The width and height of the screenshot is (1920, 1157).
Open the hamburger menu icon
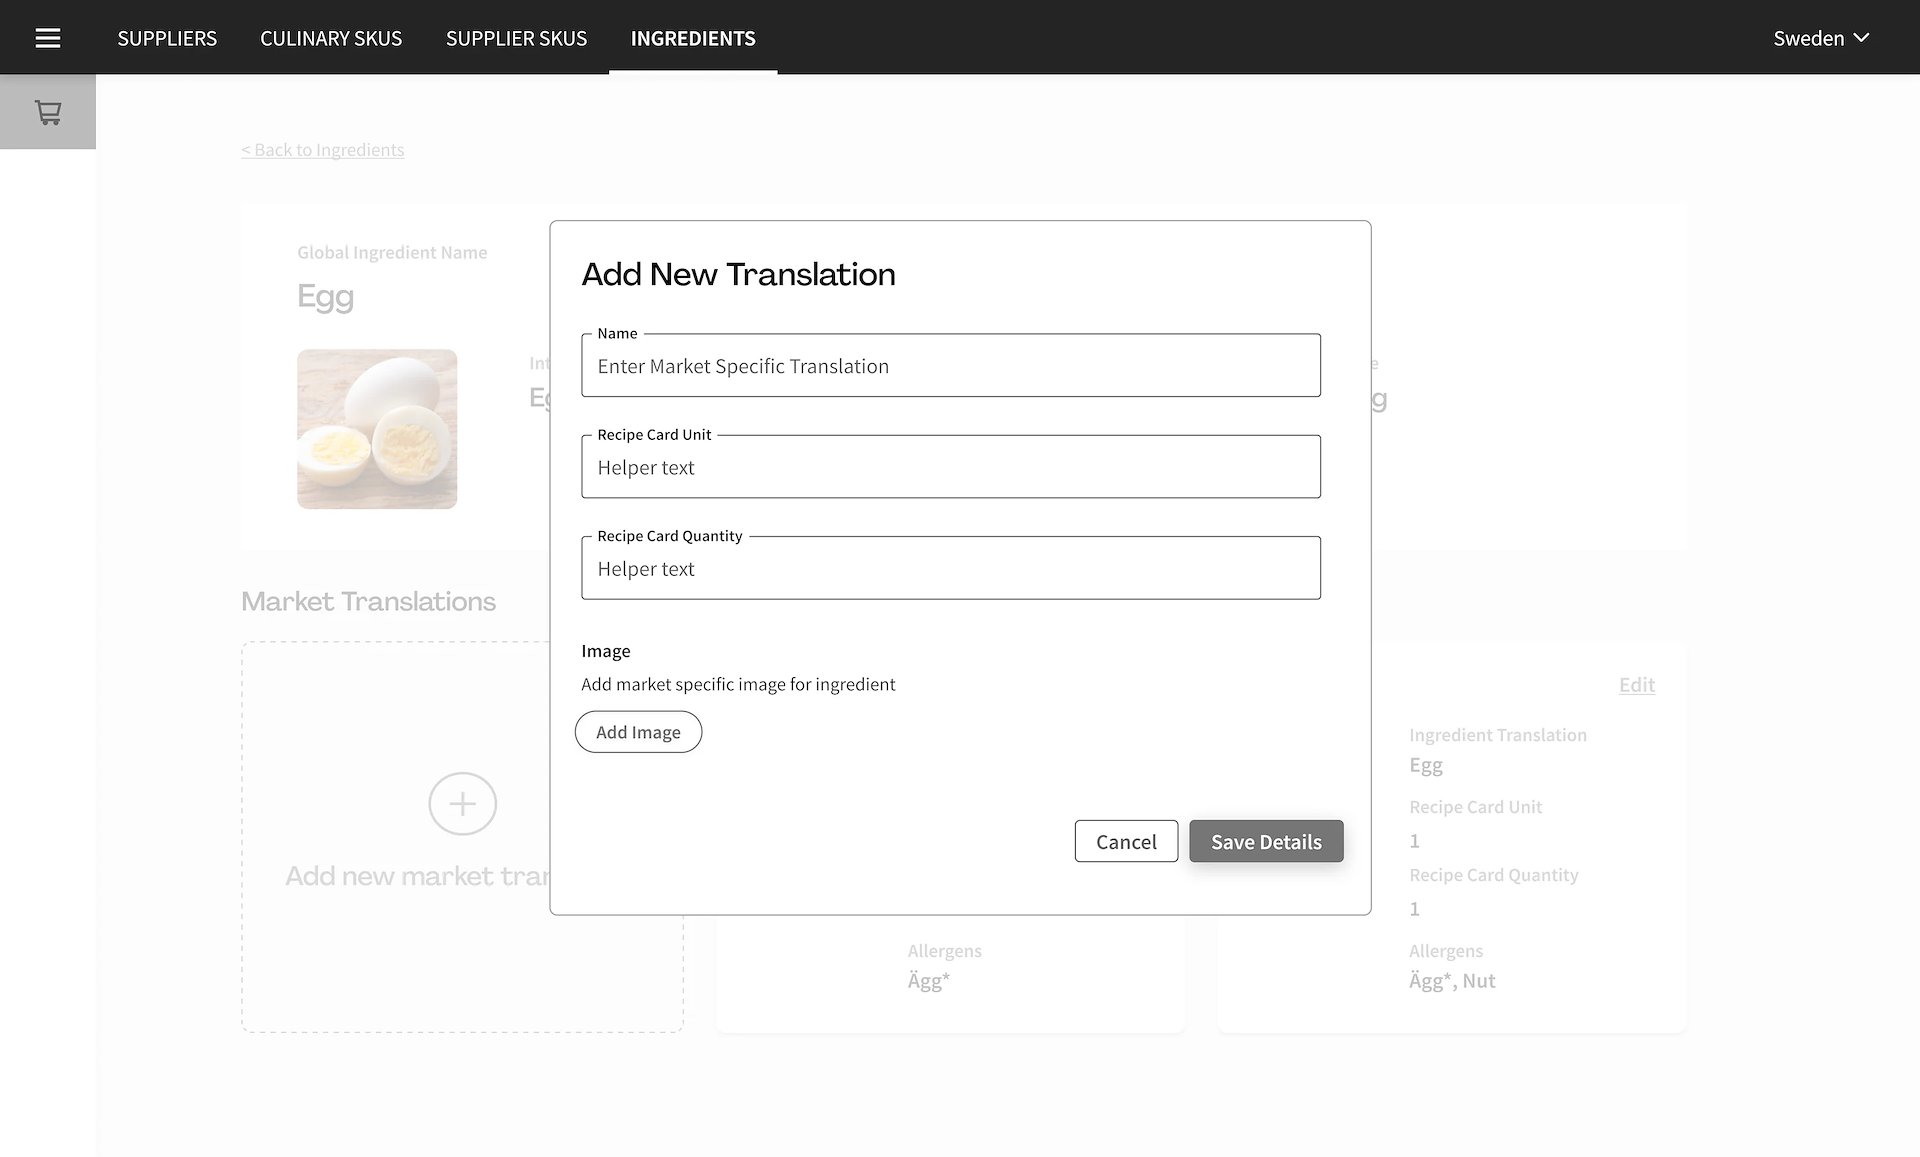(x=48, y=38)
